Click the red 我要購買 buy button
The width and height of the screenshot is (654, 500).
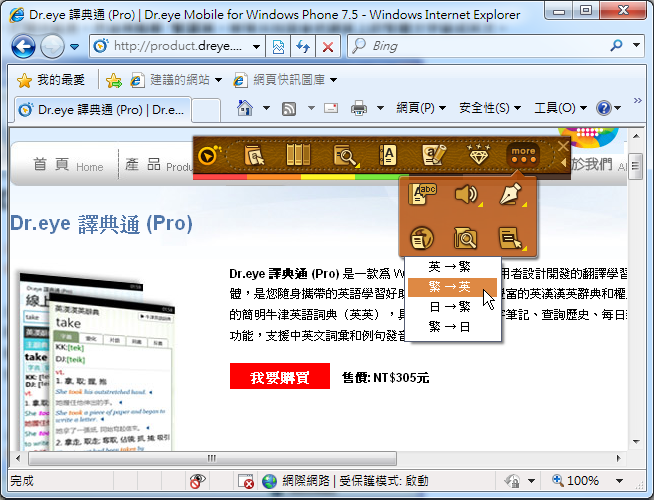[280, 377]
